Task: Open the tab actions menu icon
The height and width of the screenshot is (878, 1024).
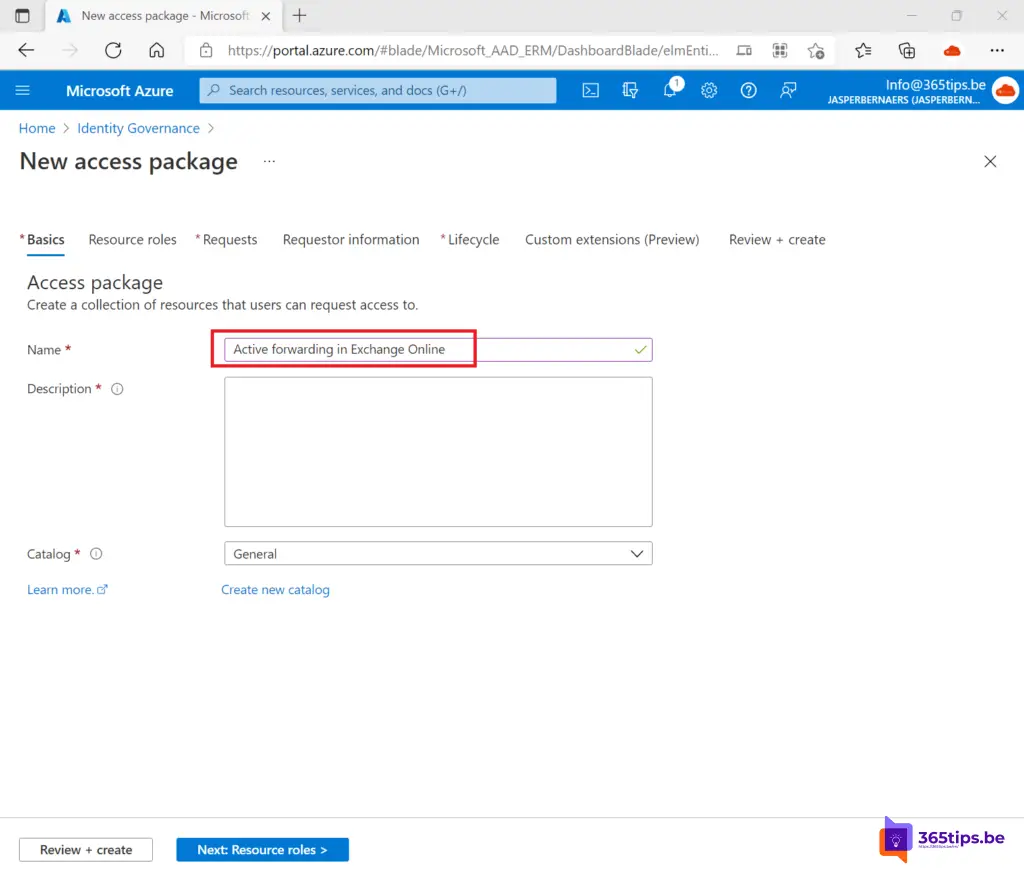Action: [22, 16]
